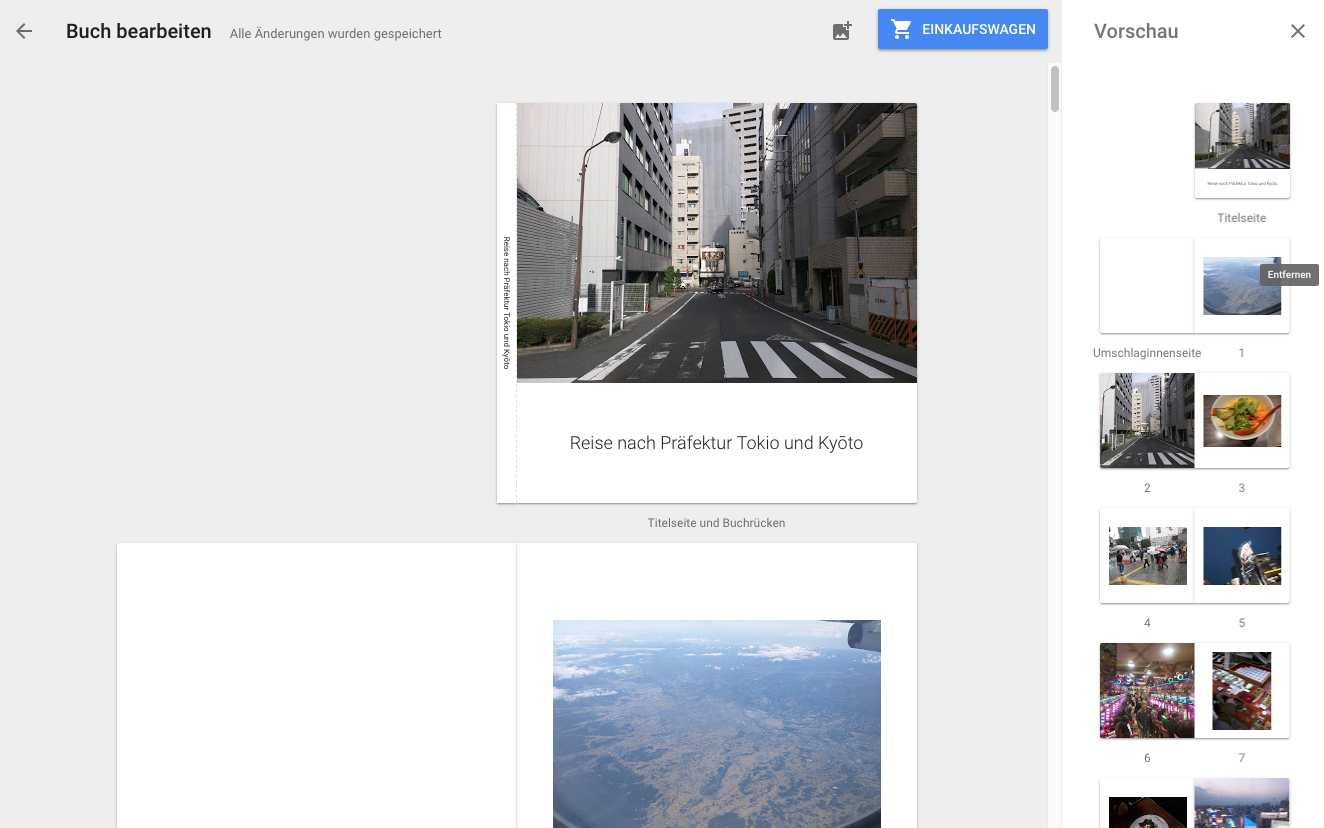Viewport: 1324px width, 828px height.
Task: Add photos with the image-plus icon
Action: coord(842,31)
